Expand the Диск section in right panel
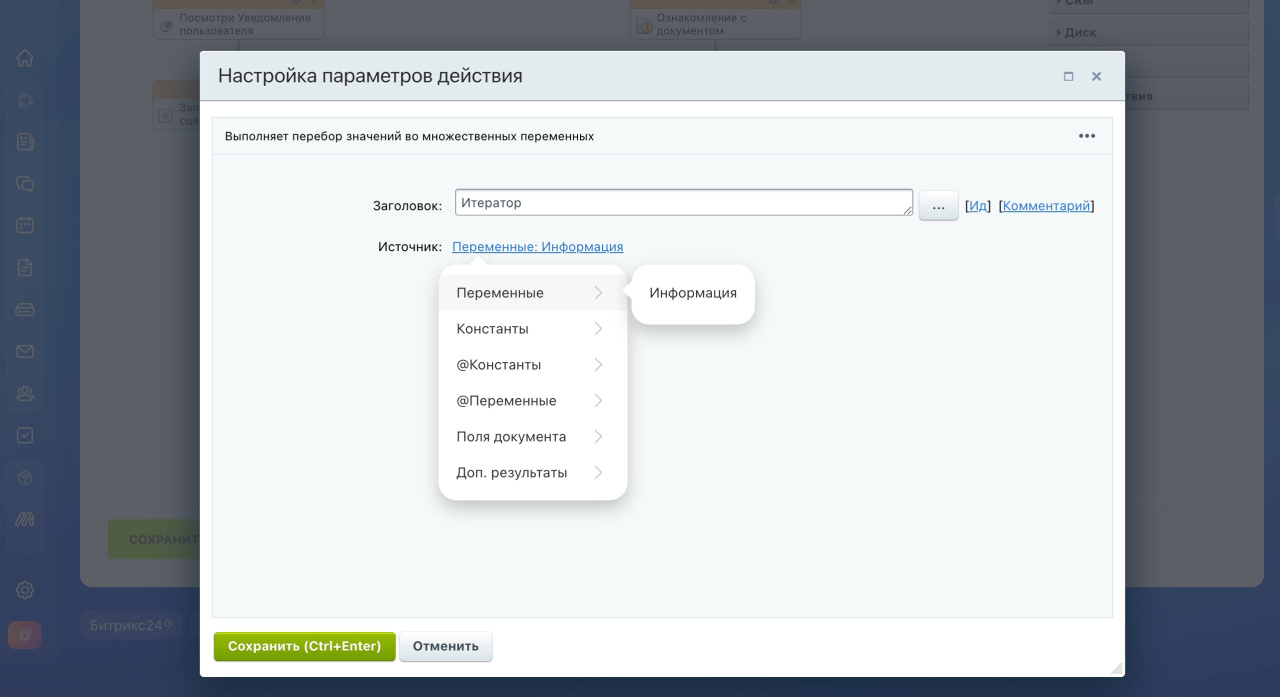This screenshot has height=697, width=1280. click(x=1148, y=32)
